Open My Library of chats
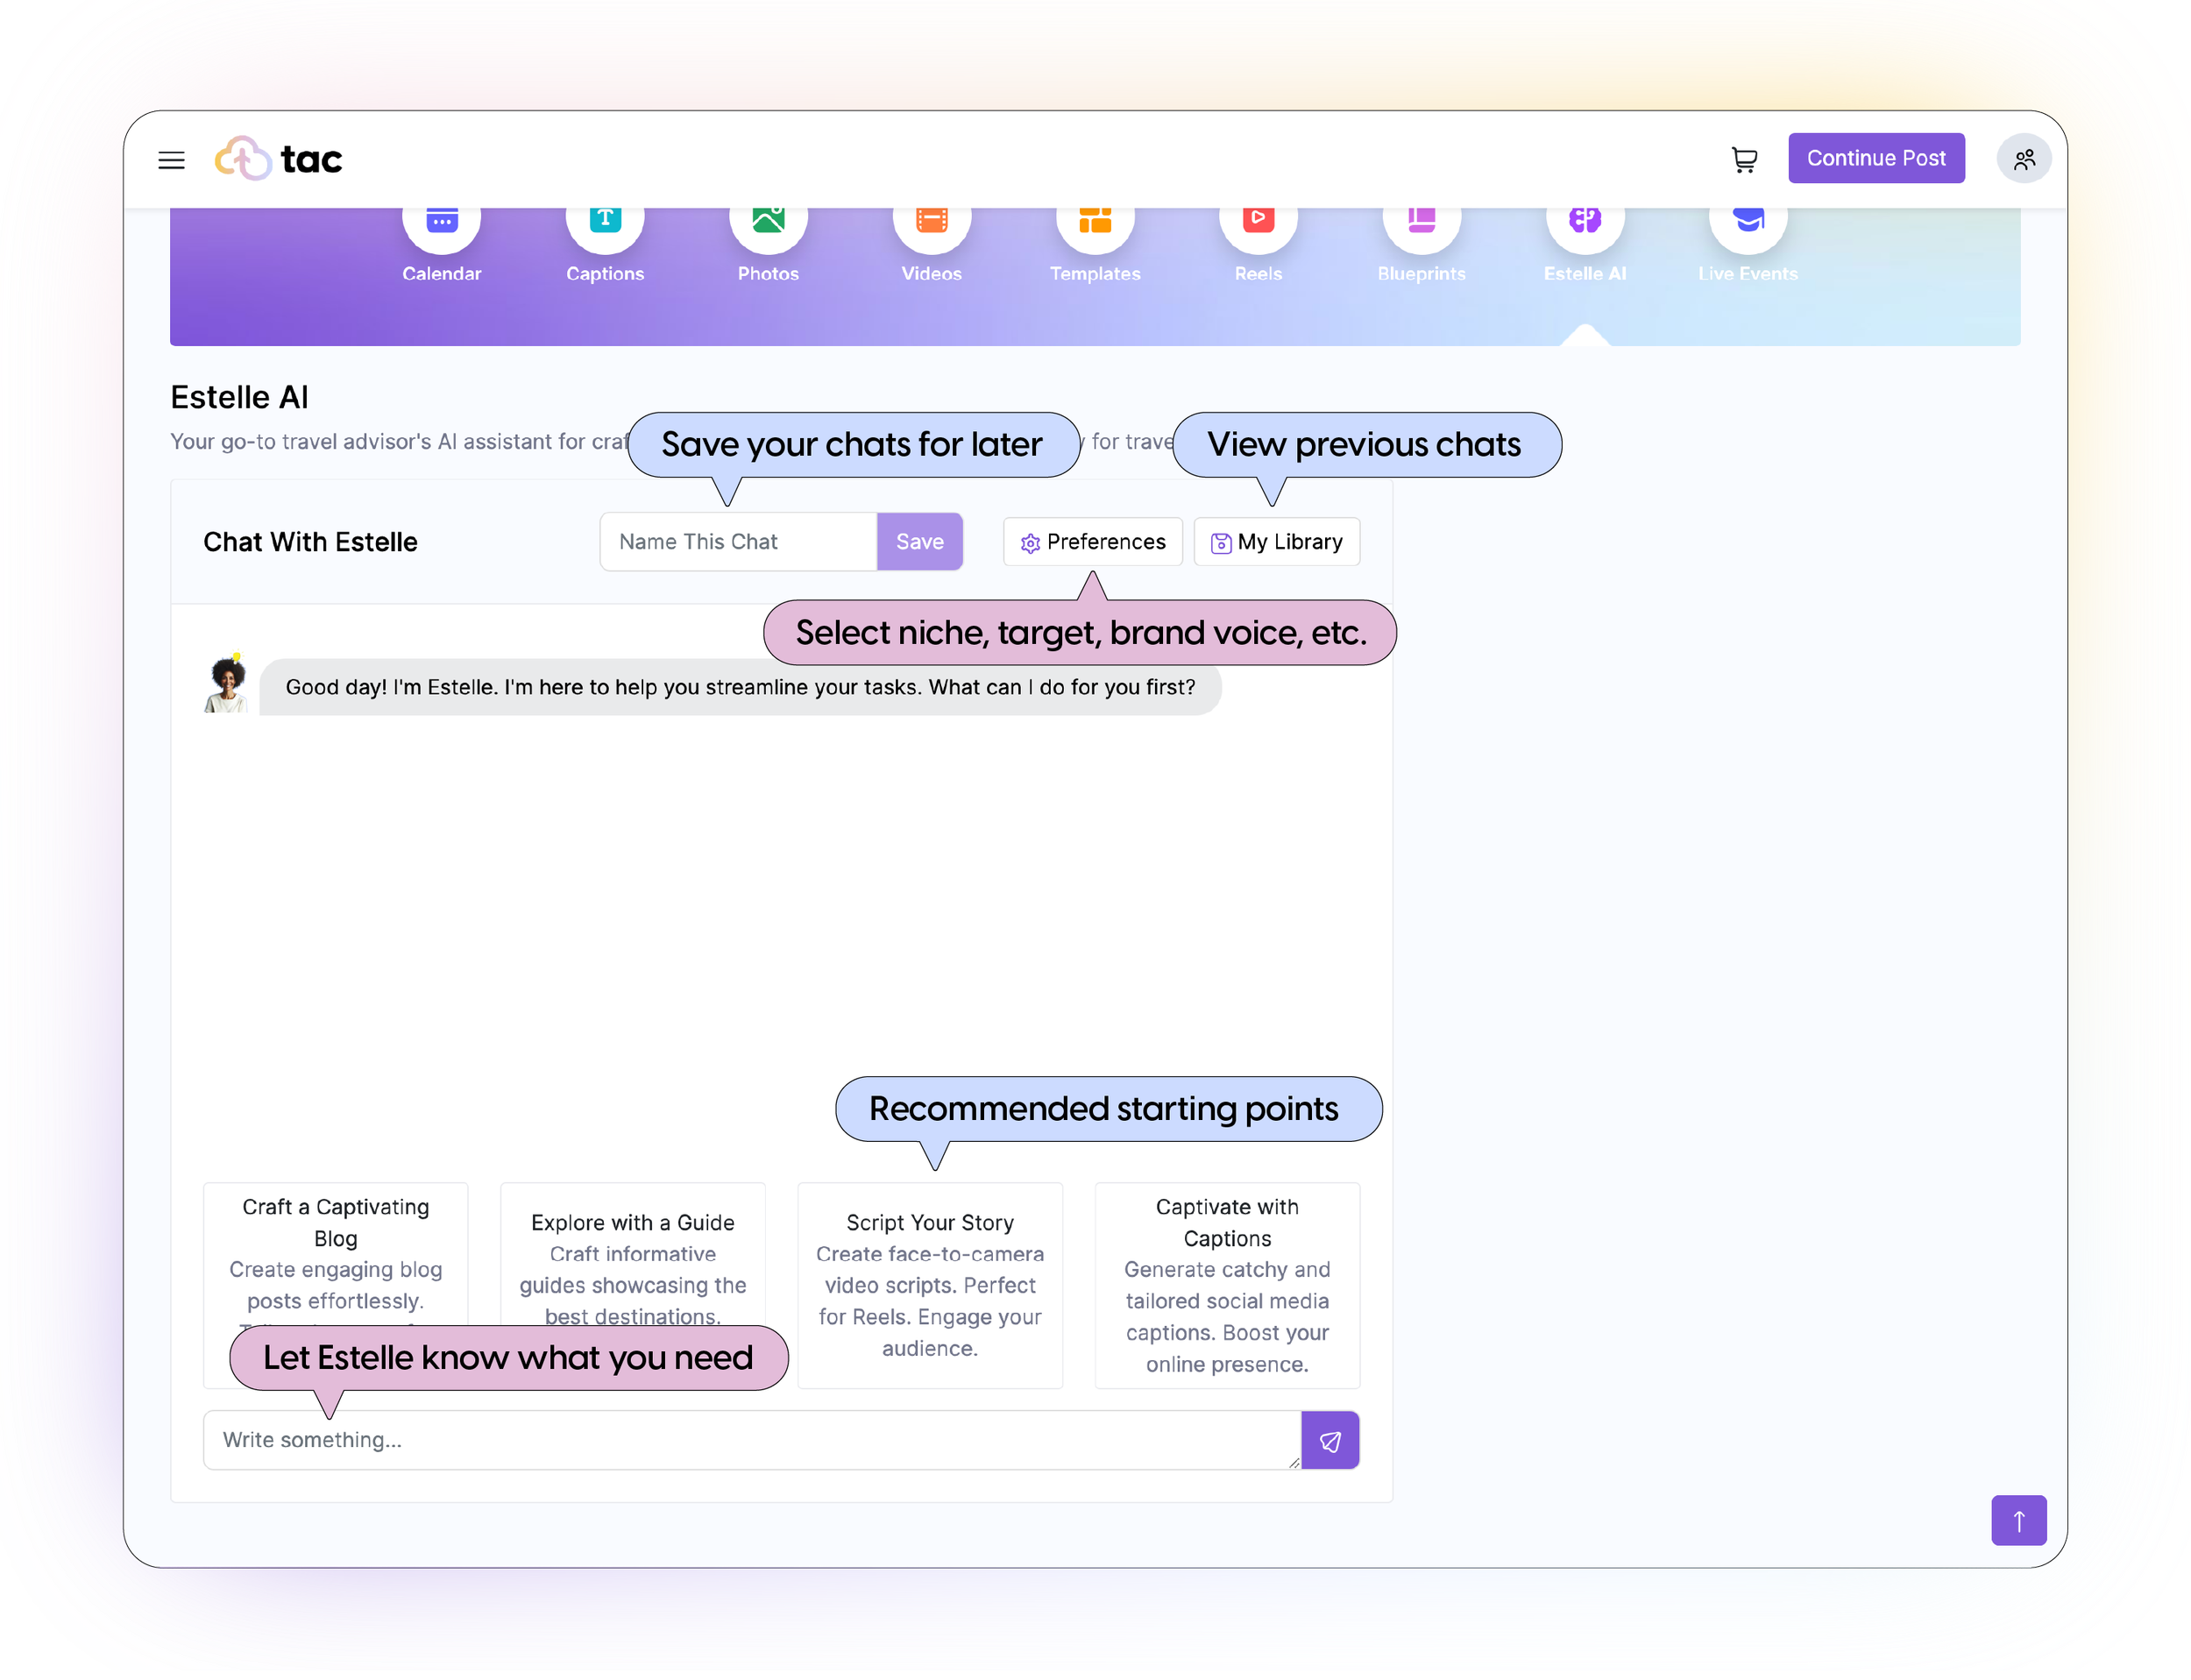Viewport: 2191px width, 1680px height. pos(1276,542)
